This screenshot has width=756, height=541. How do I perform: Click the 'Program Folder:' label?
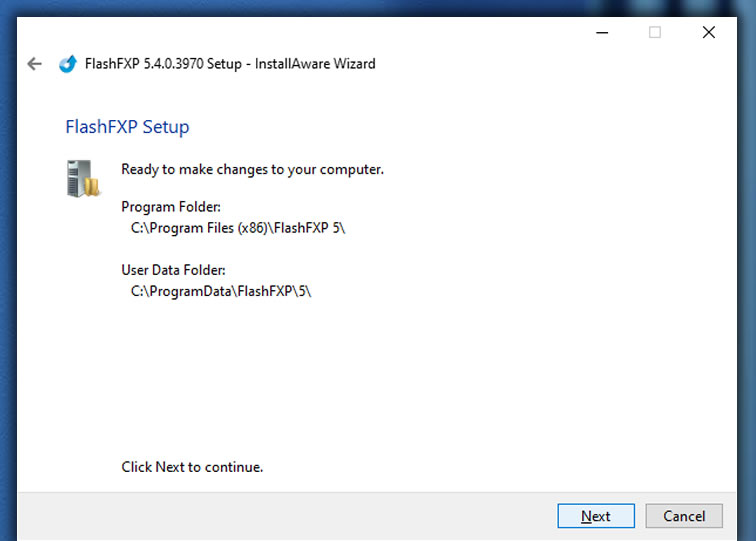click(x=171, y=207)
